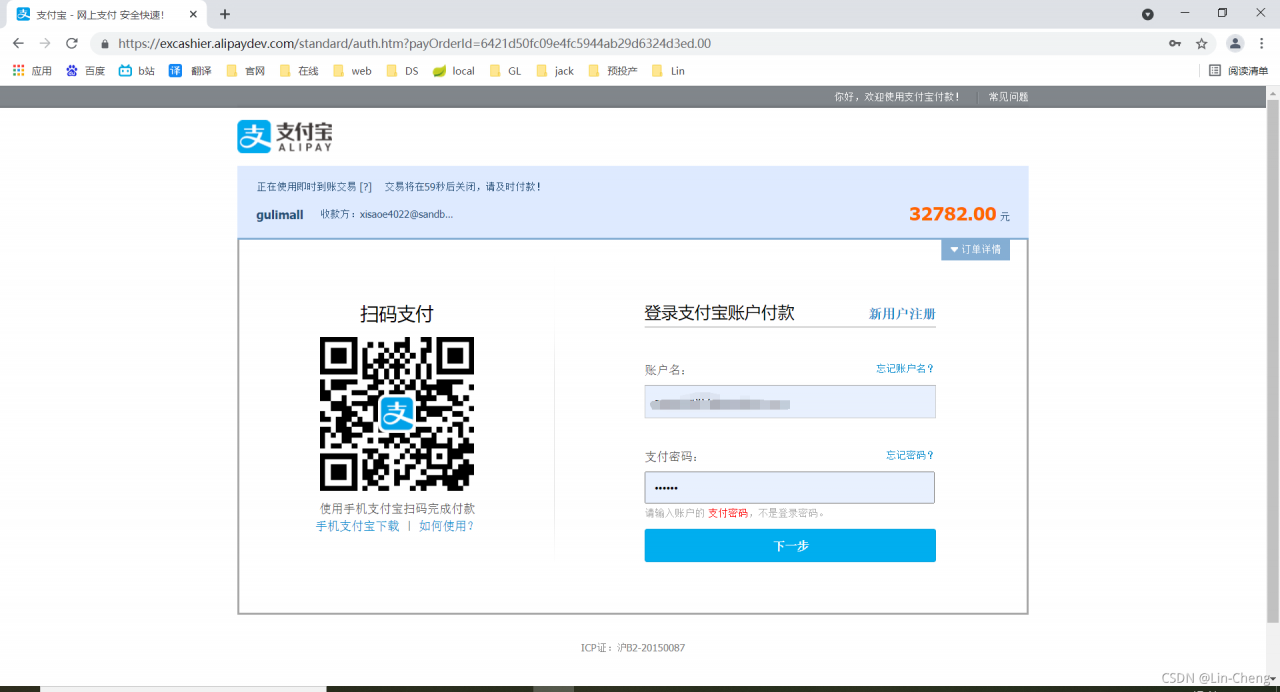Open the 官网 bookmark folder
The image size is (1280, 692).
tap(246, 71)
